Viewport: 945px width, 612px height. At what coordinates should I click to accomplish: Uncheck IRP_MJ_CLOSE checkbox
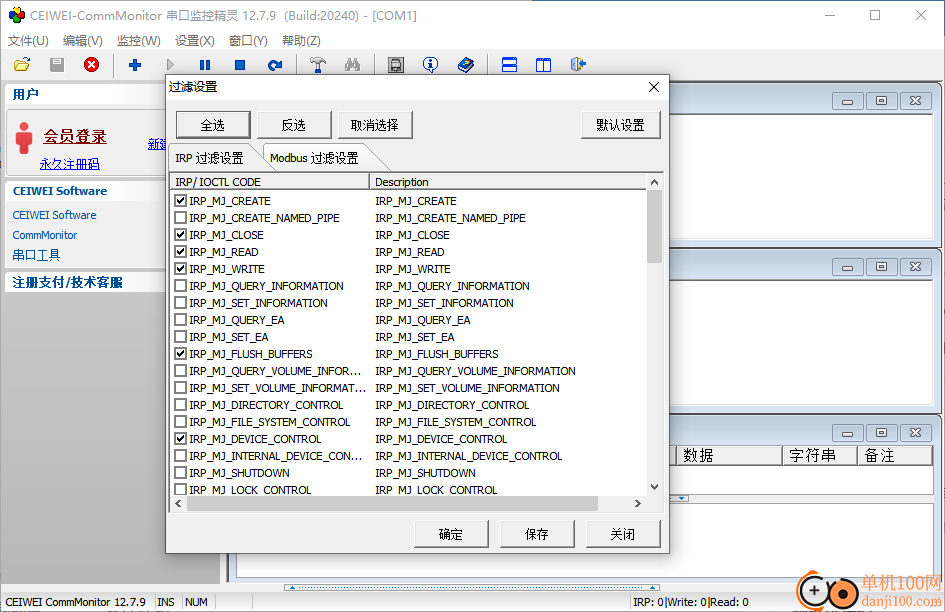coord(180,234)
